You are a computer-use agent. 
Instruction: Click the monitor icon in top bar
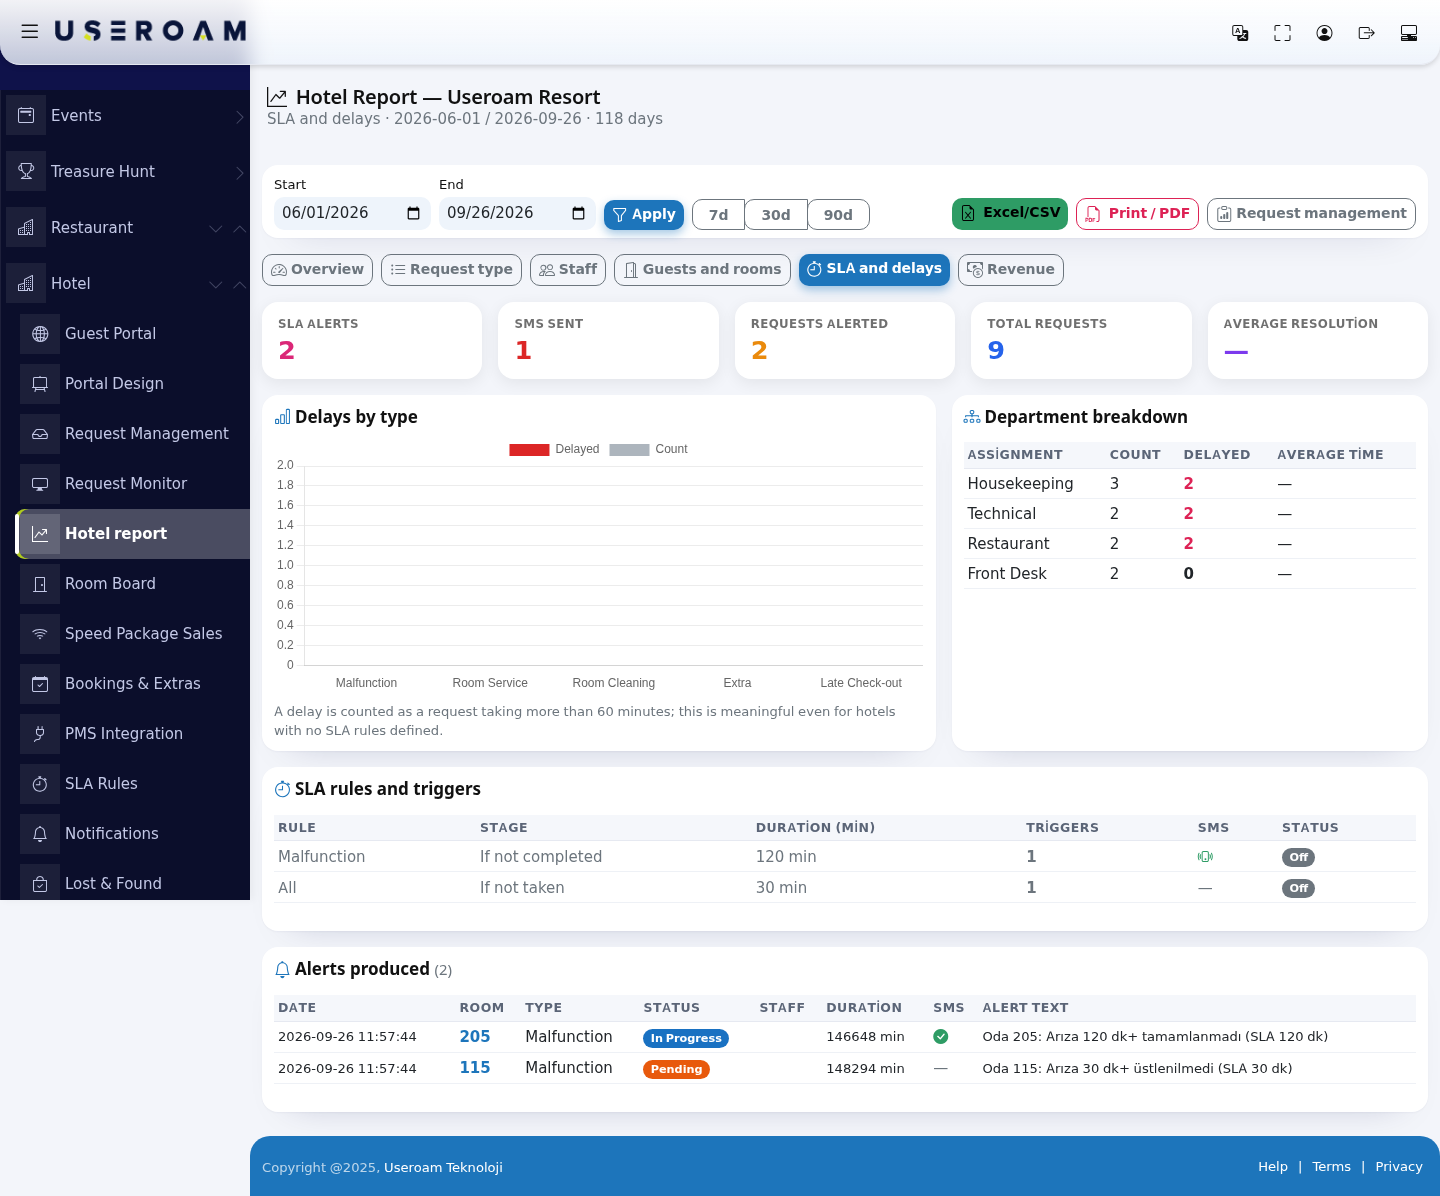(1409, 33)
